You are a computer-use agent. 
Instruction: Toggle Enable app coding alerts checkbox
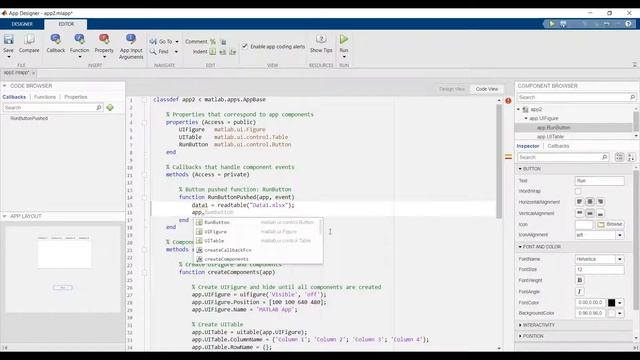[244, 46]
